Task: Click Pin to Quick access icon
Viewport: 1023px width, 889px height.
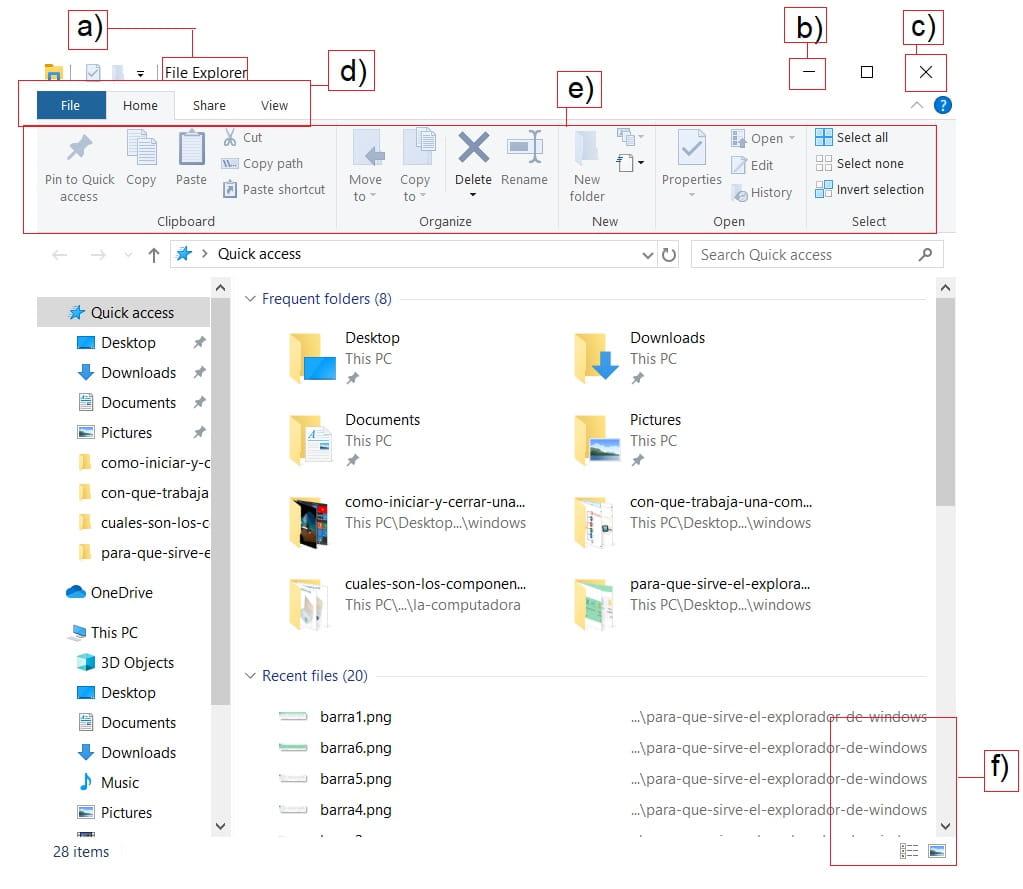Action: coord(80,148)
